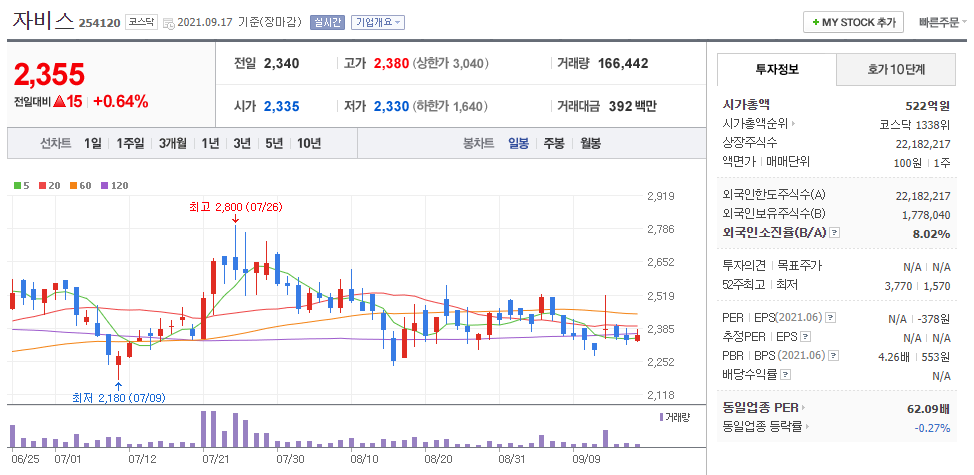Image resolution: width=974 pixels, height=475 pixels.
Task: Click the plus icon in MY STOCK 추가
Action: click(x=815, y=22)
